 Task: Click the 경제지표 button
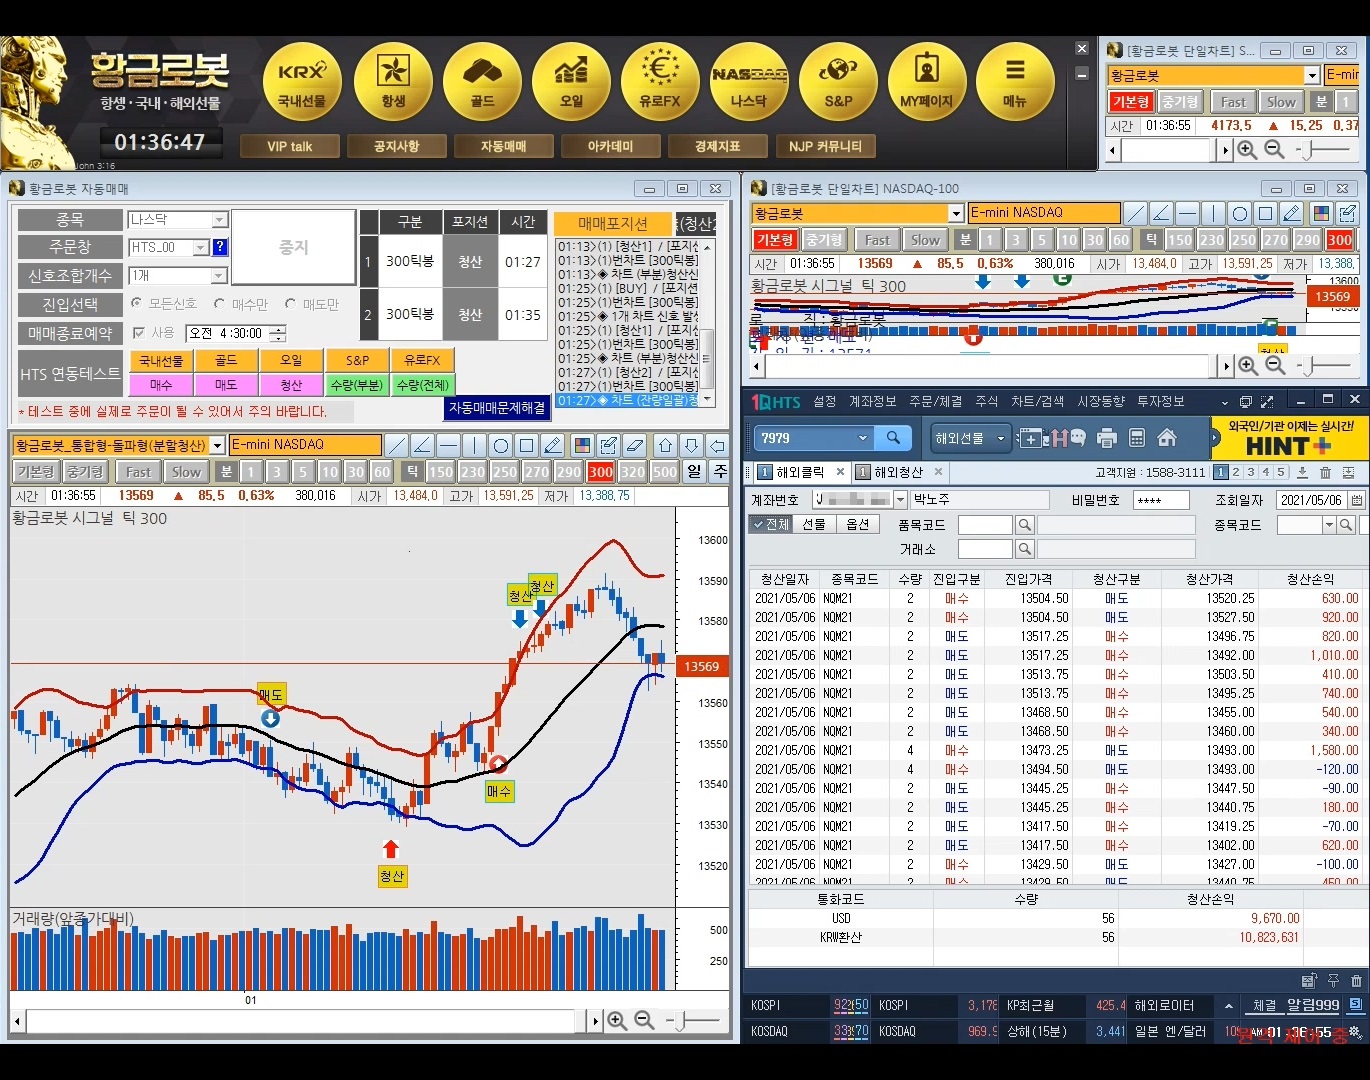(717, 146)
